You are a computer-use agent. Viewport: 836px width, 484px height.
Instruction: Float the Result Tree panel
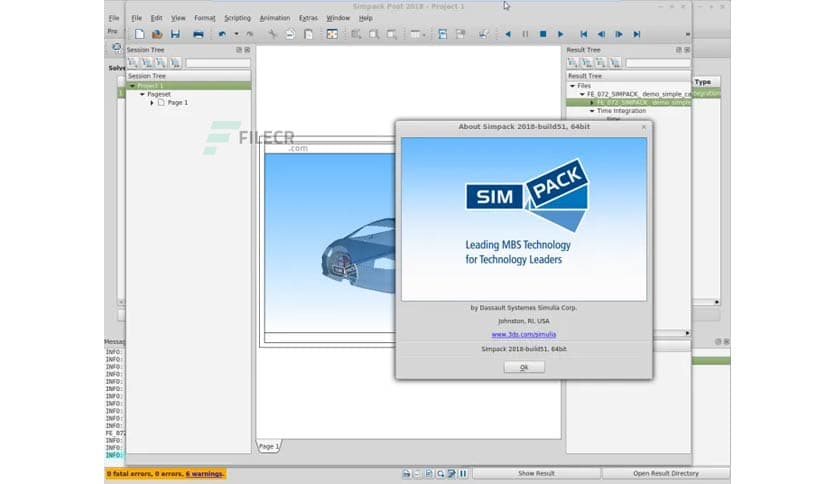tap(679, 50)
